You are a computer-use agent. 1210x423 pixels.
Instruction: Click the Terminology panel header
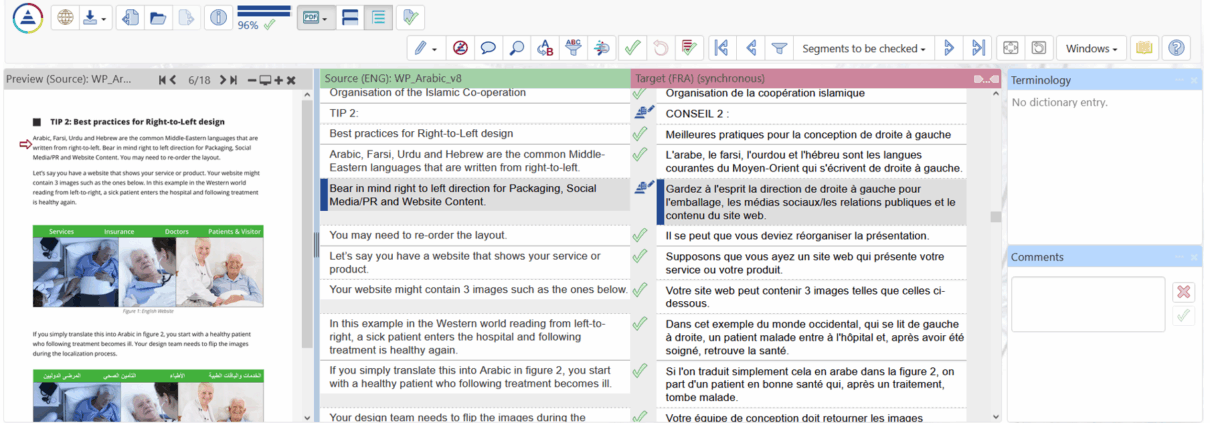pyautogui.click(x=1103, y=80)
